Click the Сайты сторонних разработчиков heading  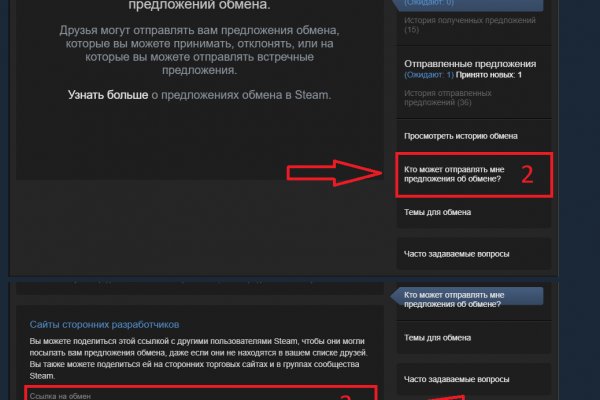[x=105, y=325]
